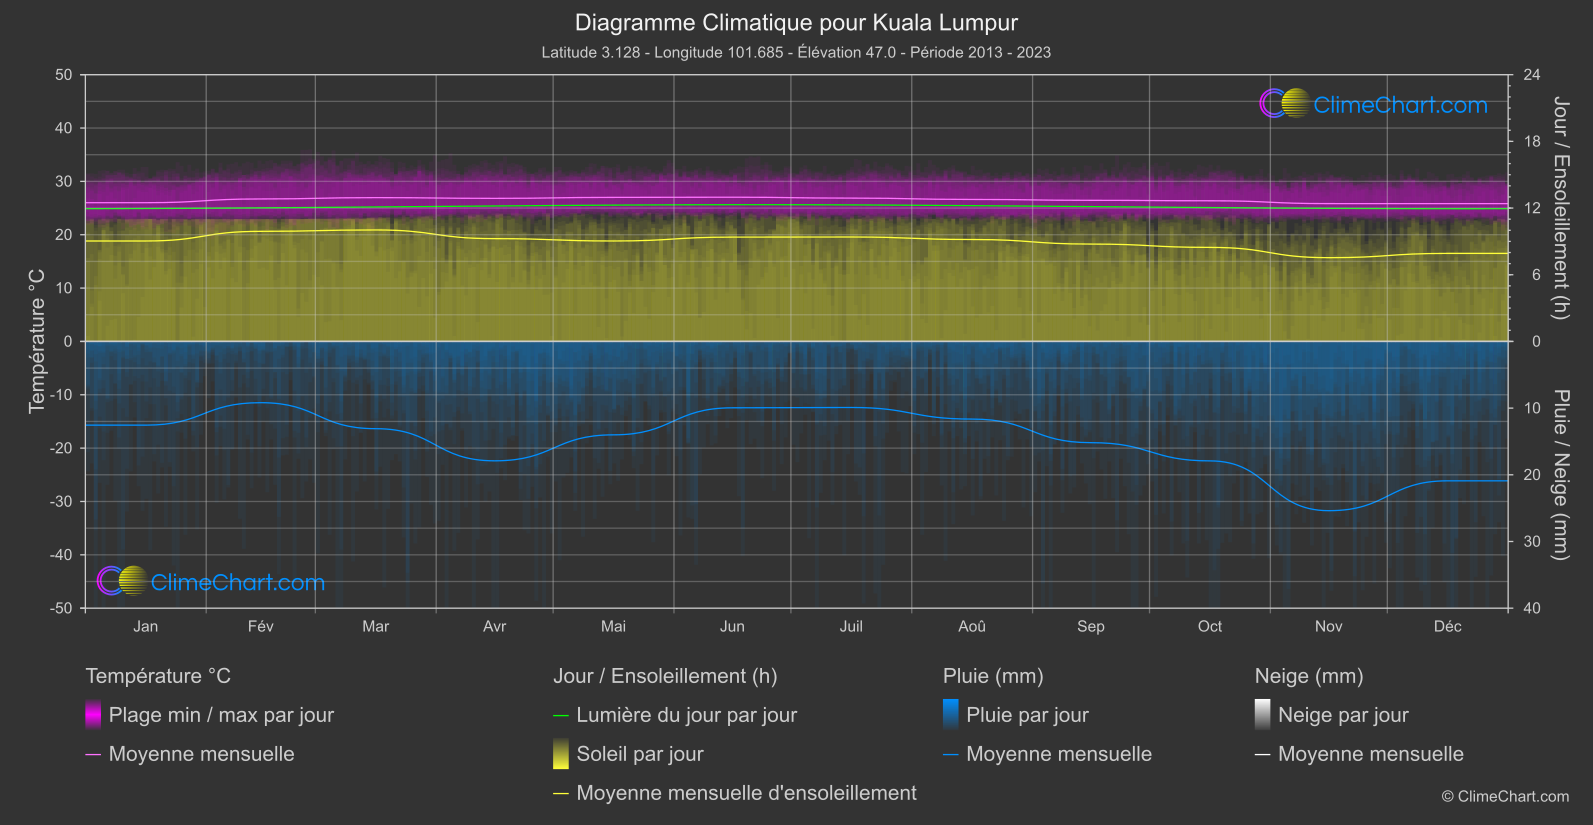
Task: Click the '50' tick on the temperature axis
Action: [64, 75]
